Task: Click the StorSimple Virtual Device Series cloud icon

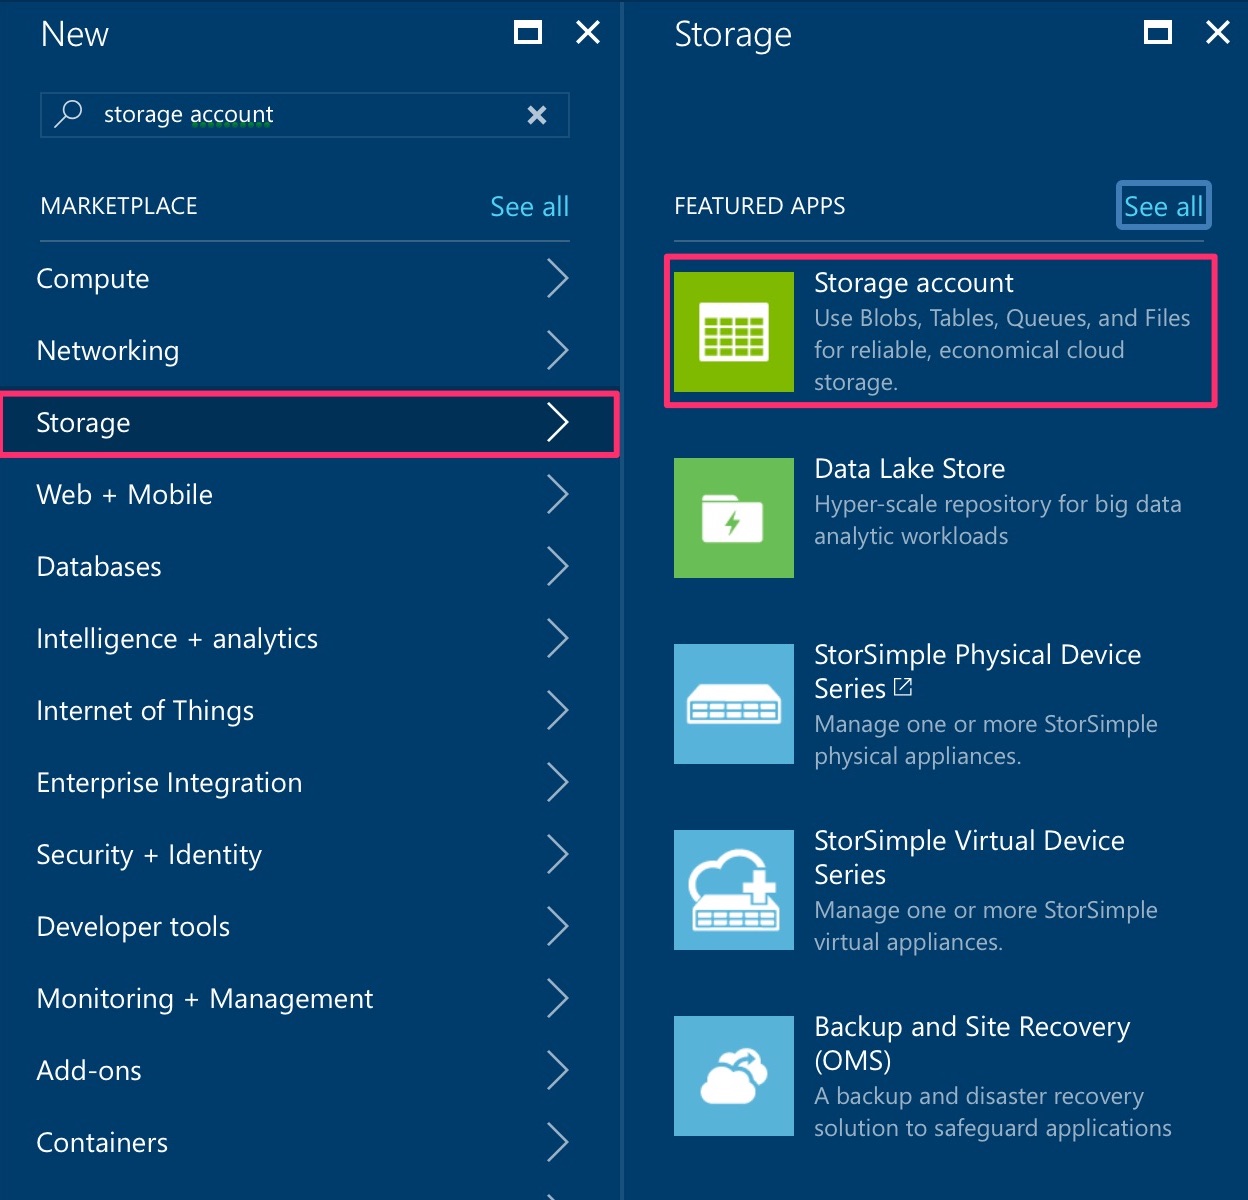Action: click(x=733, y=889)
